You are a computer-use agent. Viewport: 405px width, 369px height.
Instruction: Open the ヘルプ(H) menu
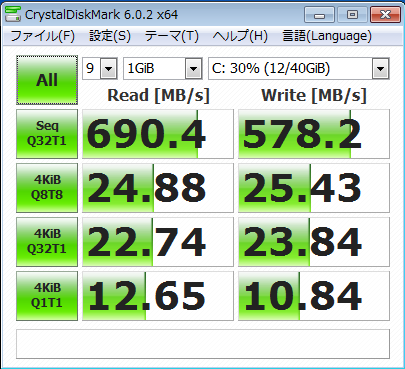[240, 36]
